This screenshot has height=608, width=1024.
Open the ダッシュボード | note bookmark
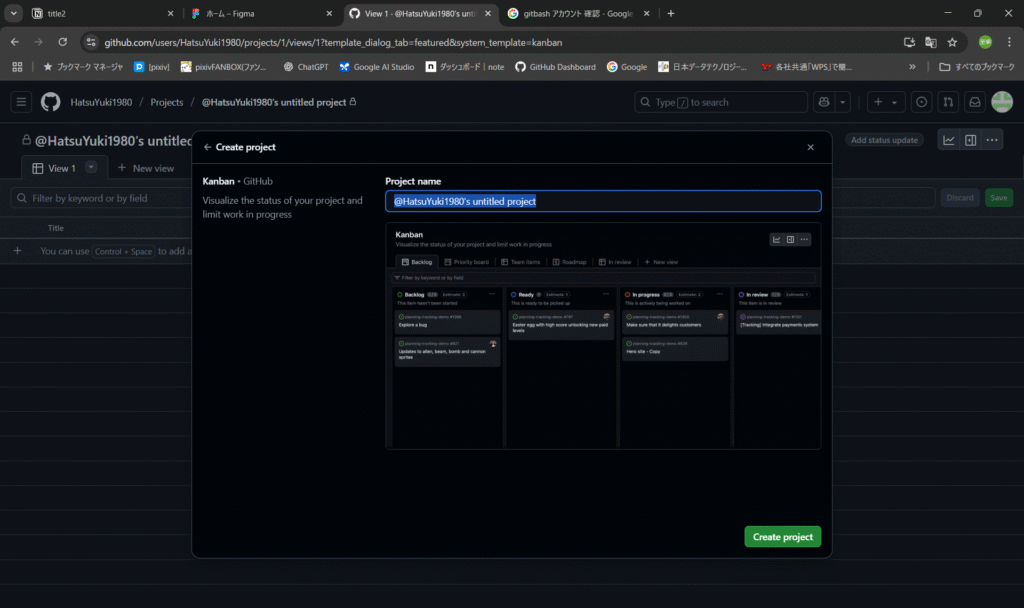coord(465,67)
